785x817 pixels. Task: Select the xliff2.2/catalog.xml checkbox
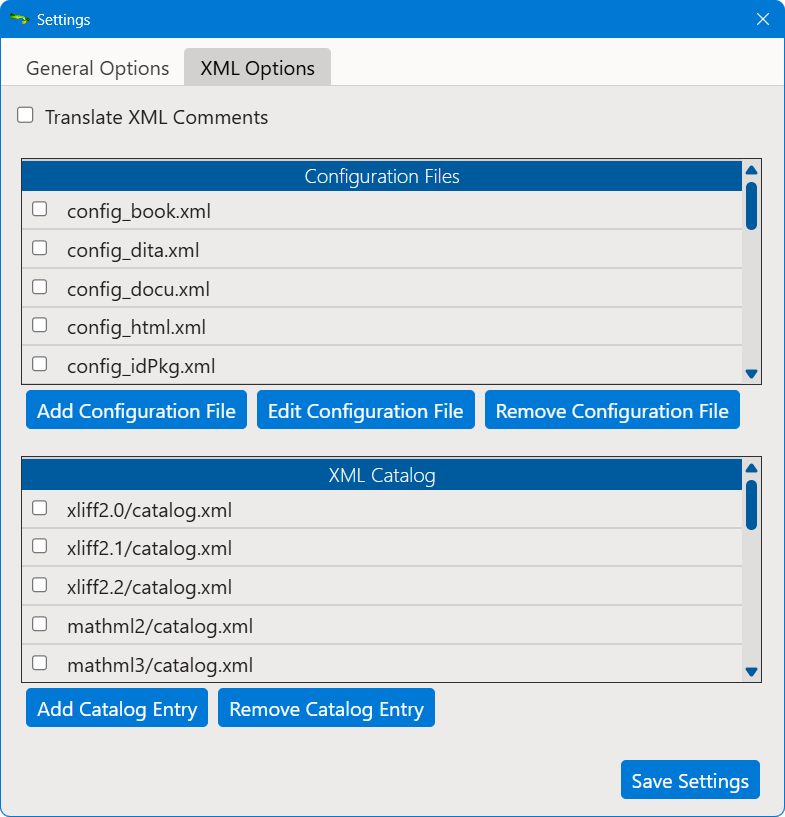(x=40, y=585)
